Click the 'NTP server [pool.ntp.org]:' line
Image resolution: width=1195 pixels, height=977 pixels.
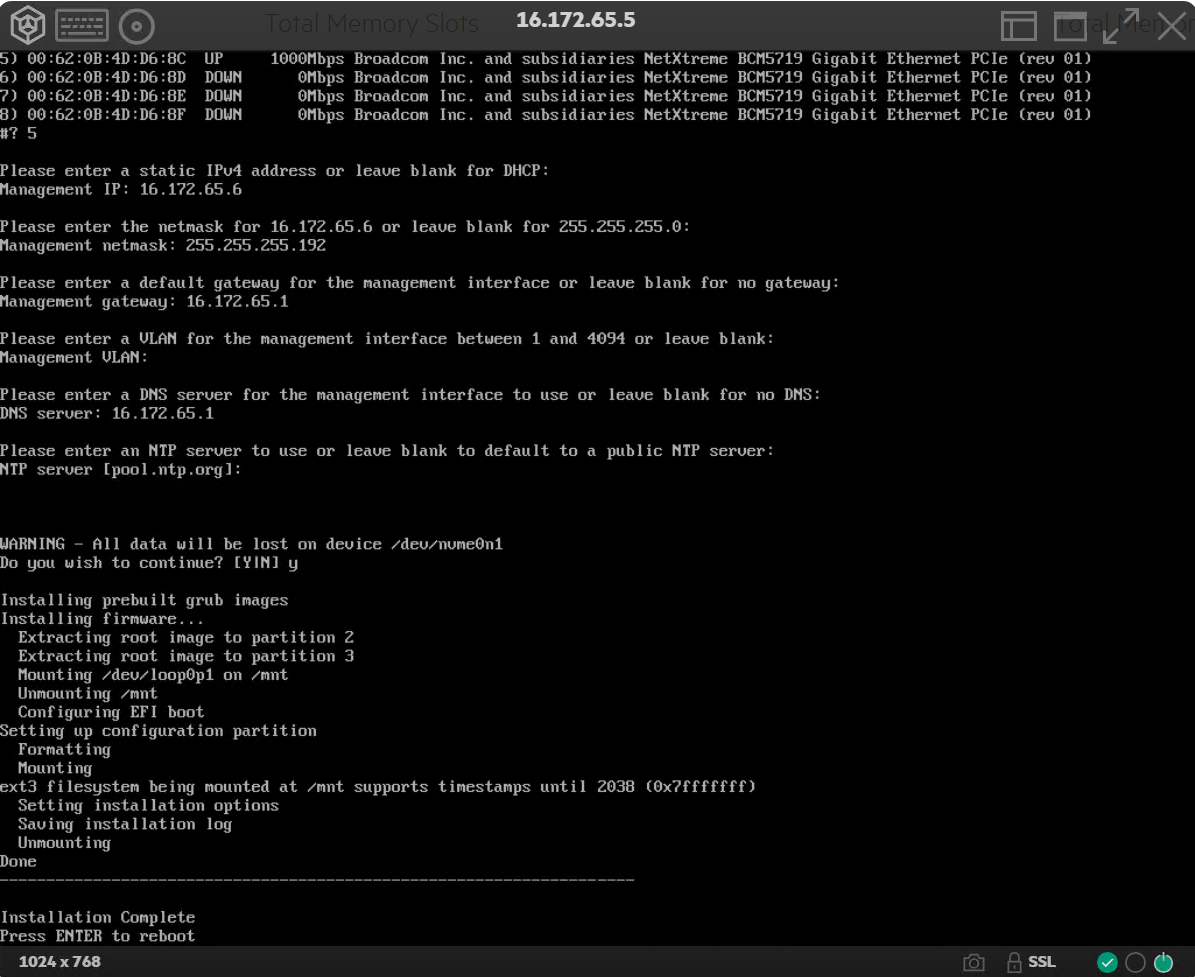pos(120,469)
